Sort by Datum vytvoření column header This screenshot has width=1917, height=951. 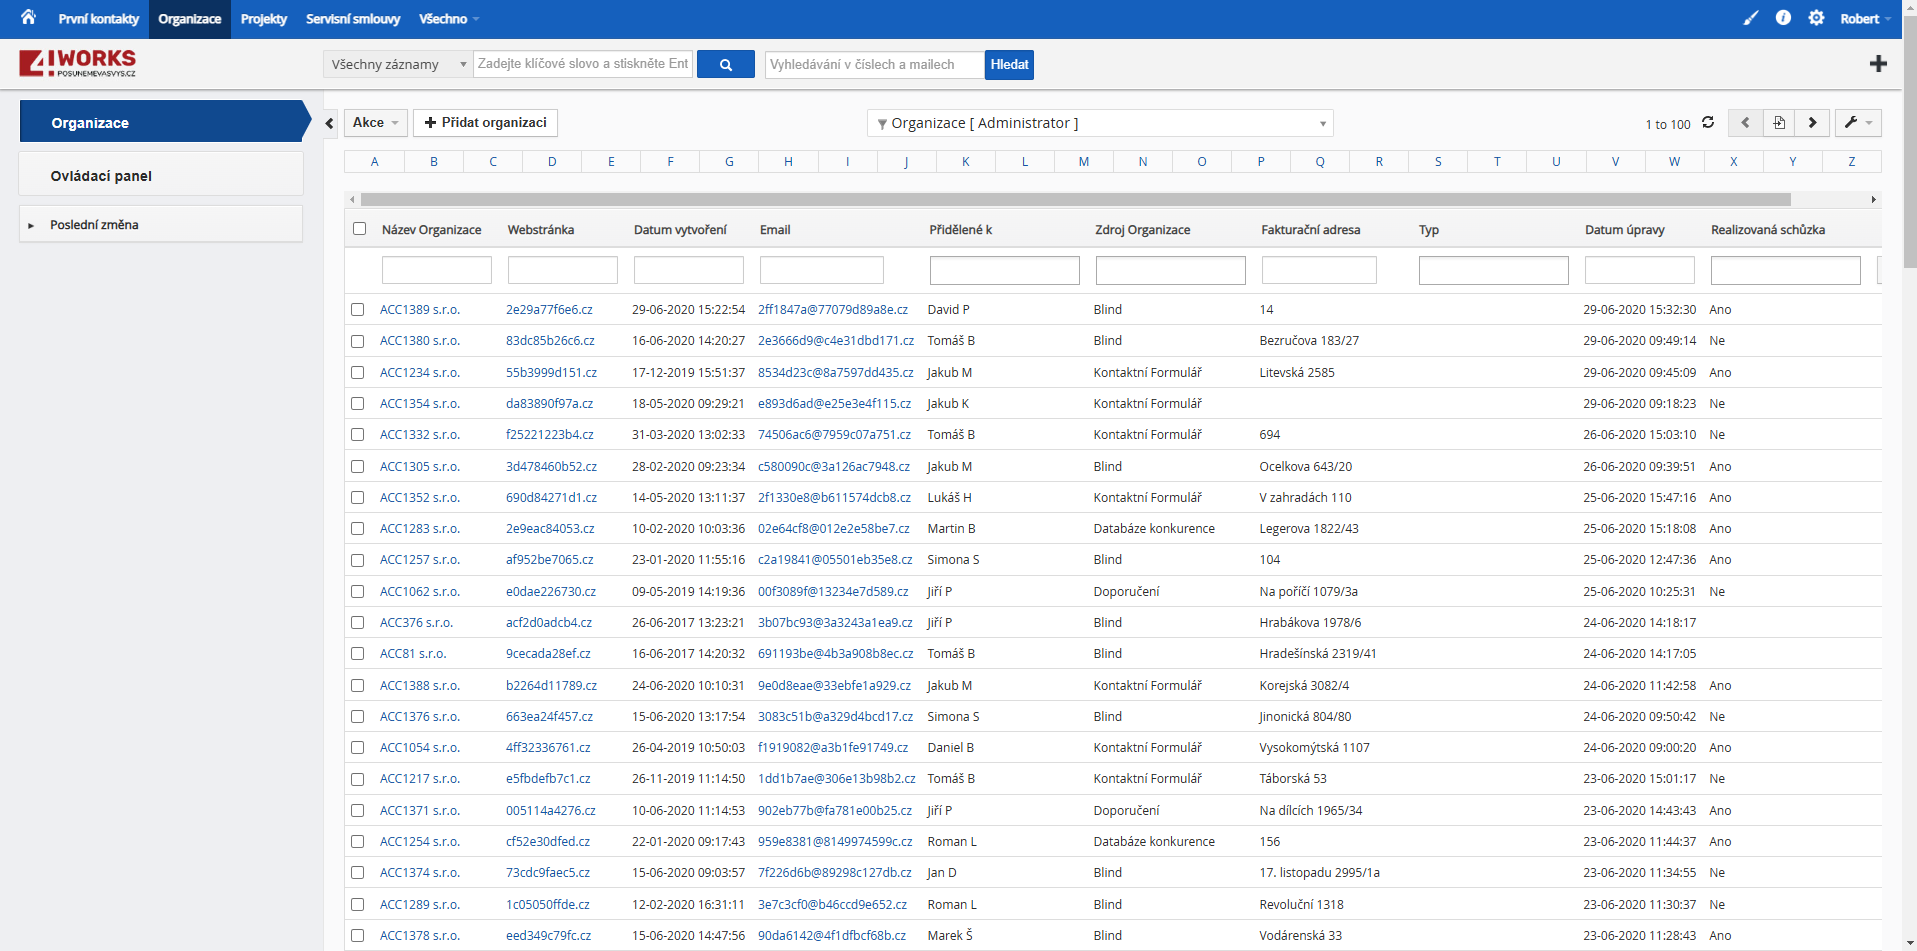click(680, 230)
